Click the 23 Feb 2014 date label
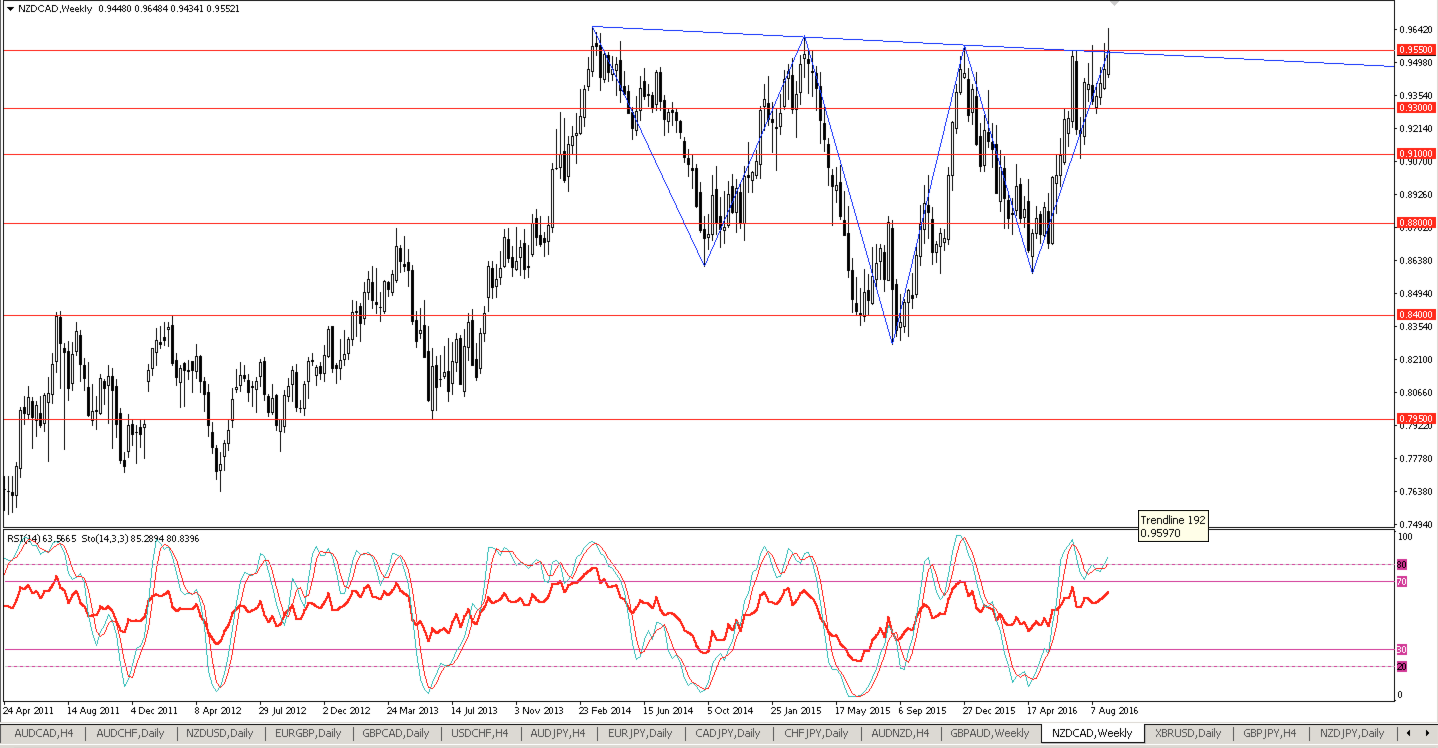This screenshot has height=748, width=1438. point(604,709)
